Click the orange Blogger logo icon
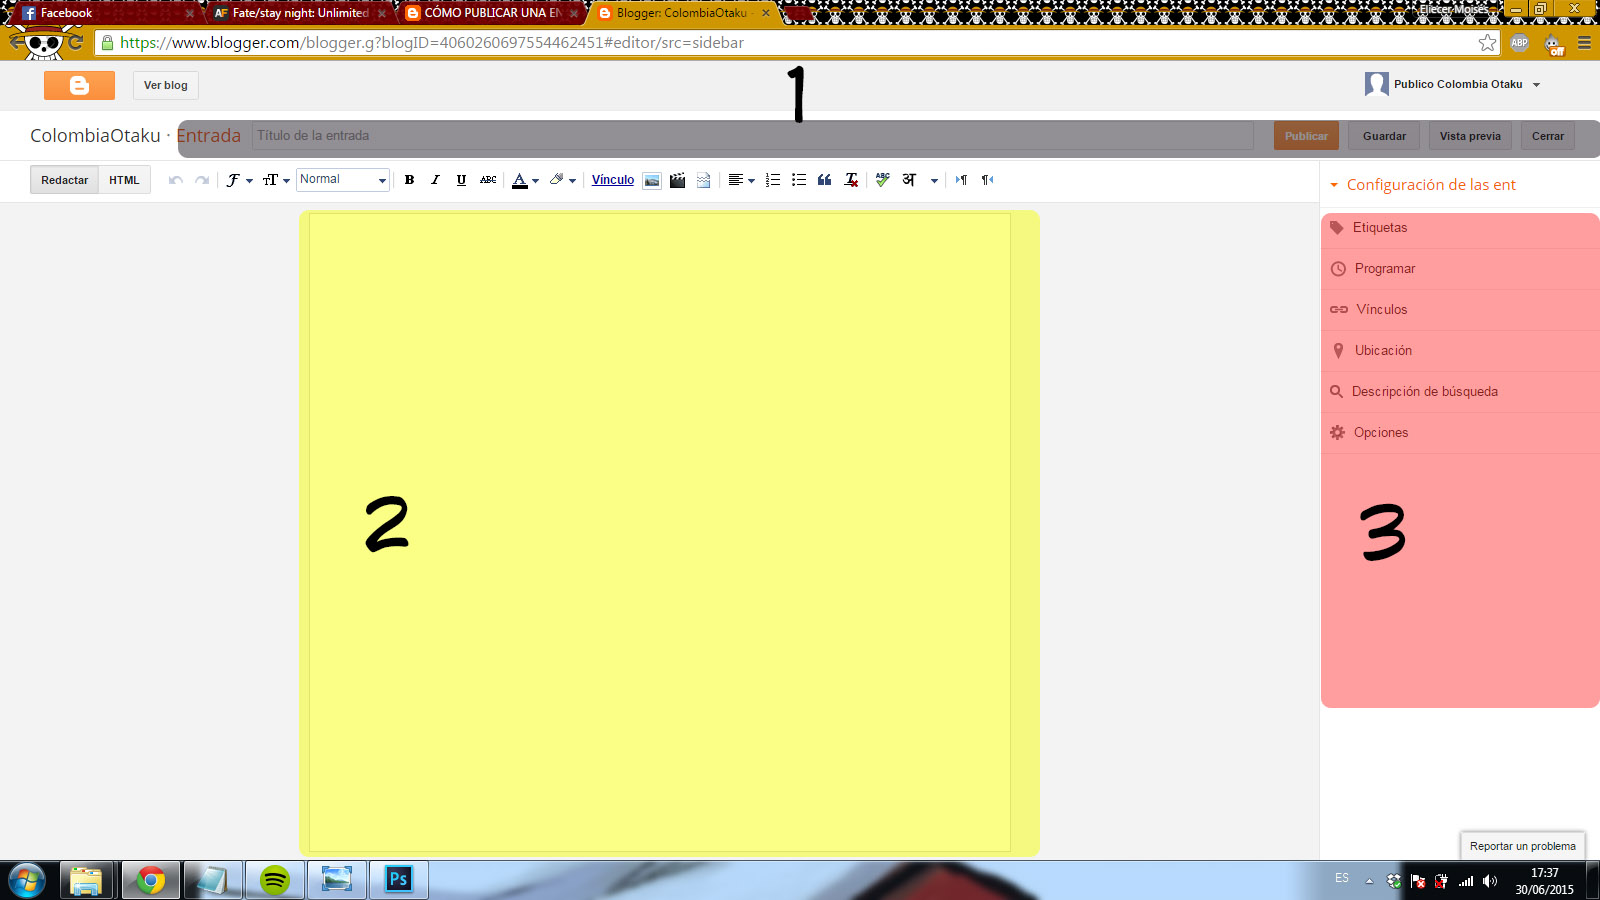Image resolution: width=1600 pixels, height=900 pixels. coord(79,85)
